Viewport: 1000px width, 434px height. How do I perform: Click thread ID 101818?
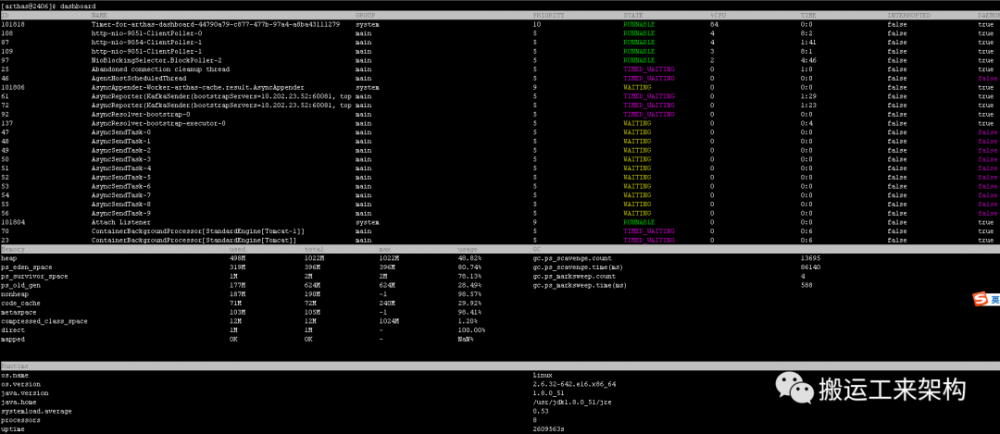[x=13, y=24]
